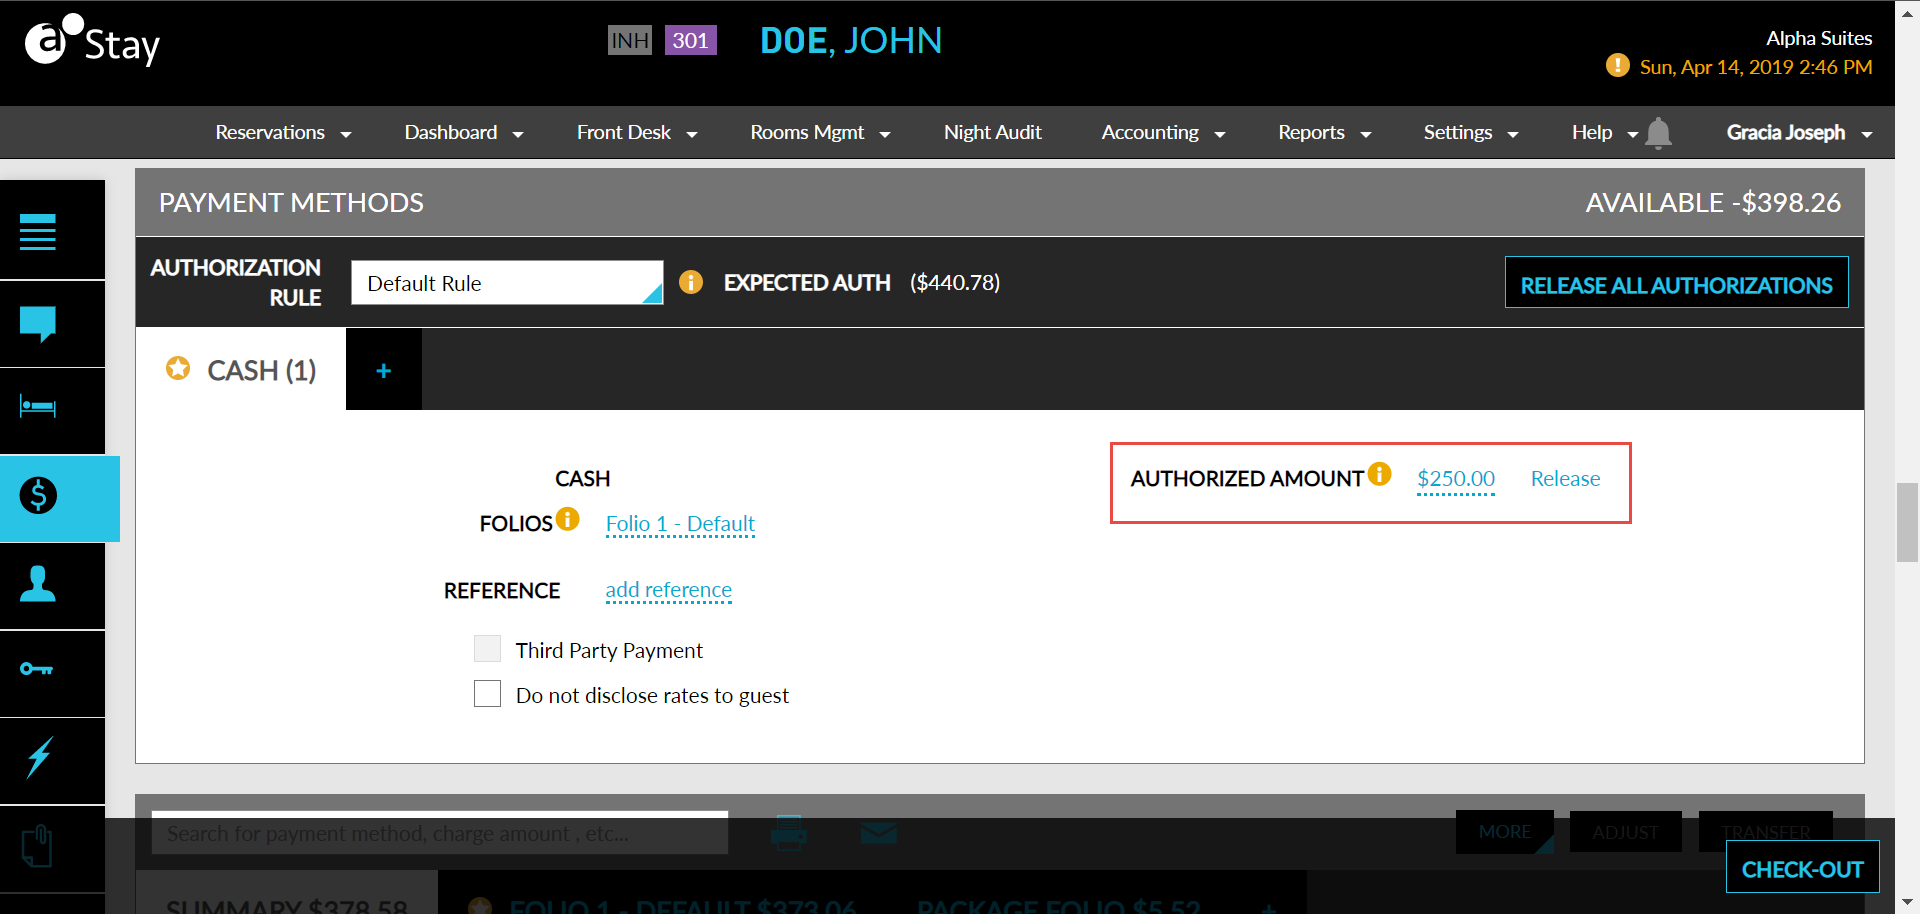Viewport: 1920px width, 914px height.
Task: Click the CHECK-OUT button
Action: coord(1802,868)
